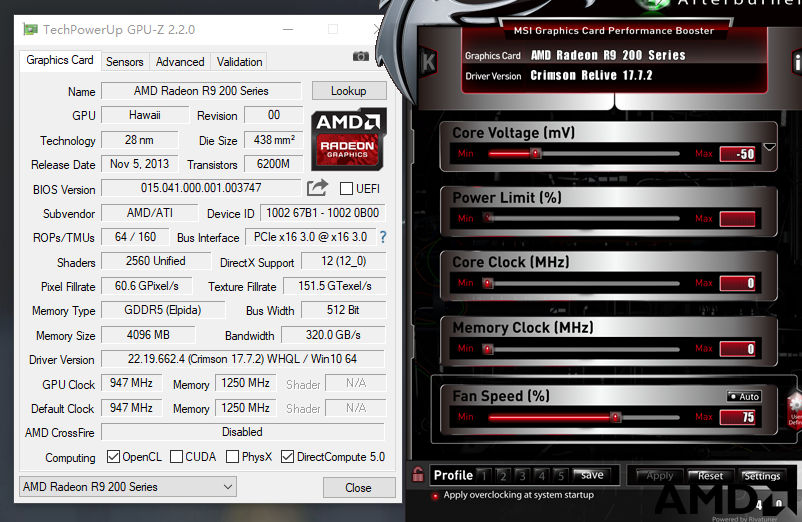Image resolution: width=802 pixels, height=522 pixels.
Task: Click the BIOS export share arrow icon
Action: coord(317,188)
